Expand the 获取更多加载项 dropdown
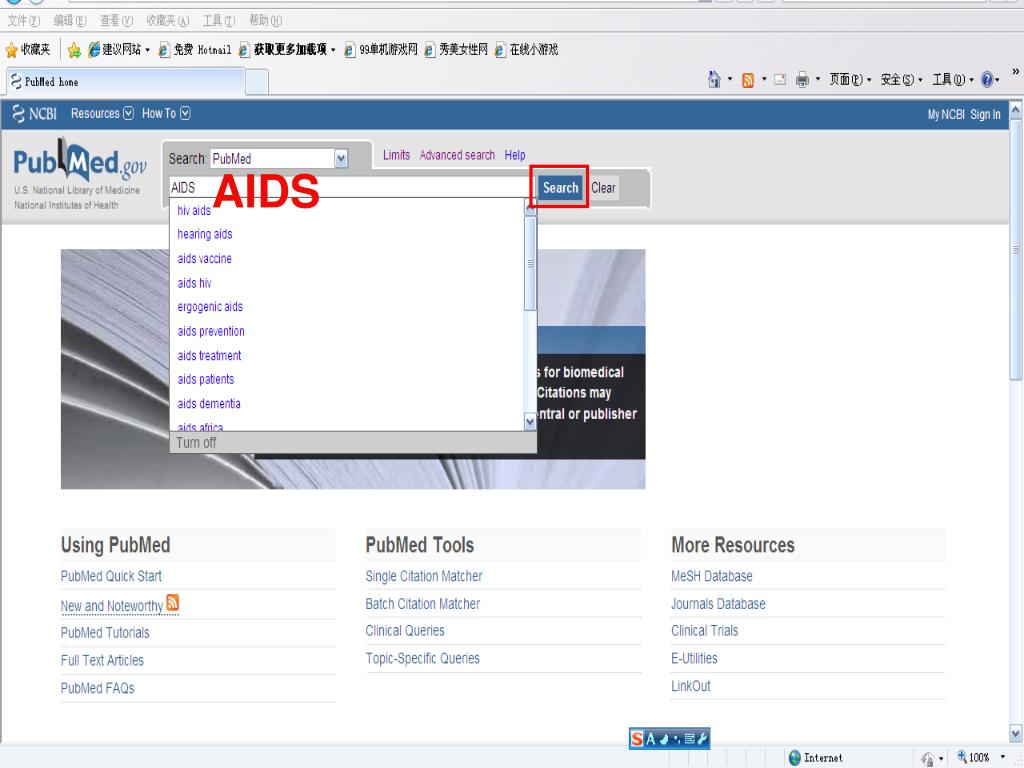1024x768 pixels. coord(333,50)
